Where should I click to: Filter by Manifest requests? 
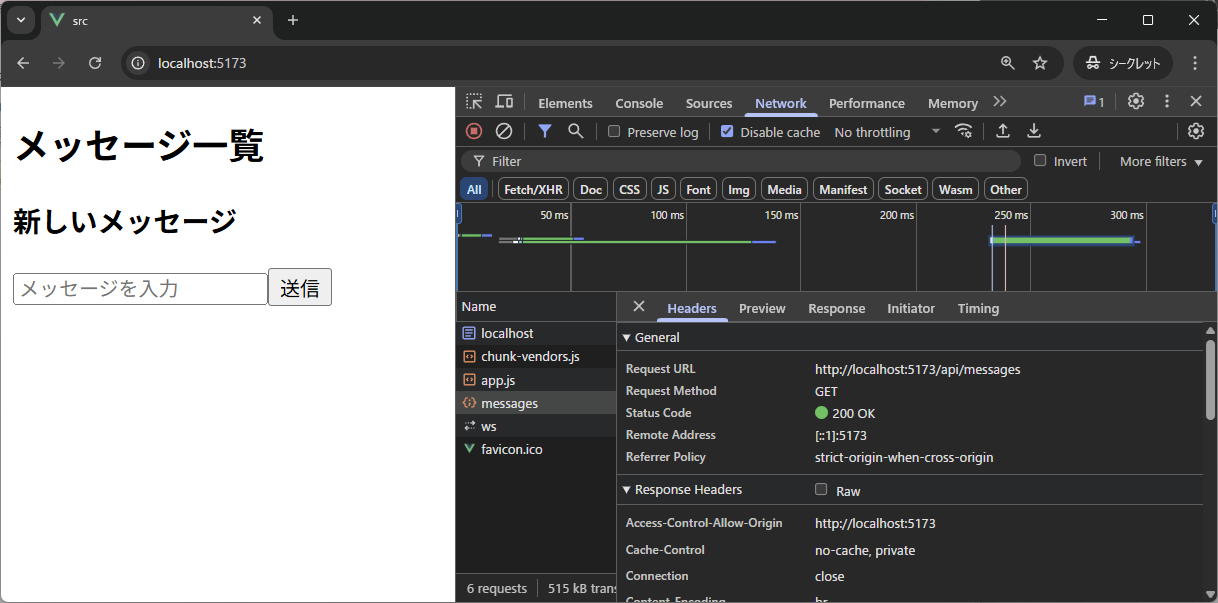coord(843,189)
